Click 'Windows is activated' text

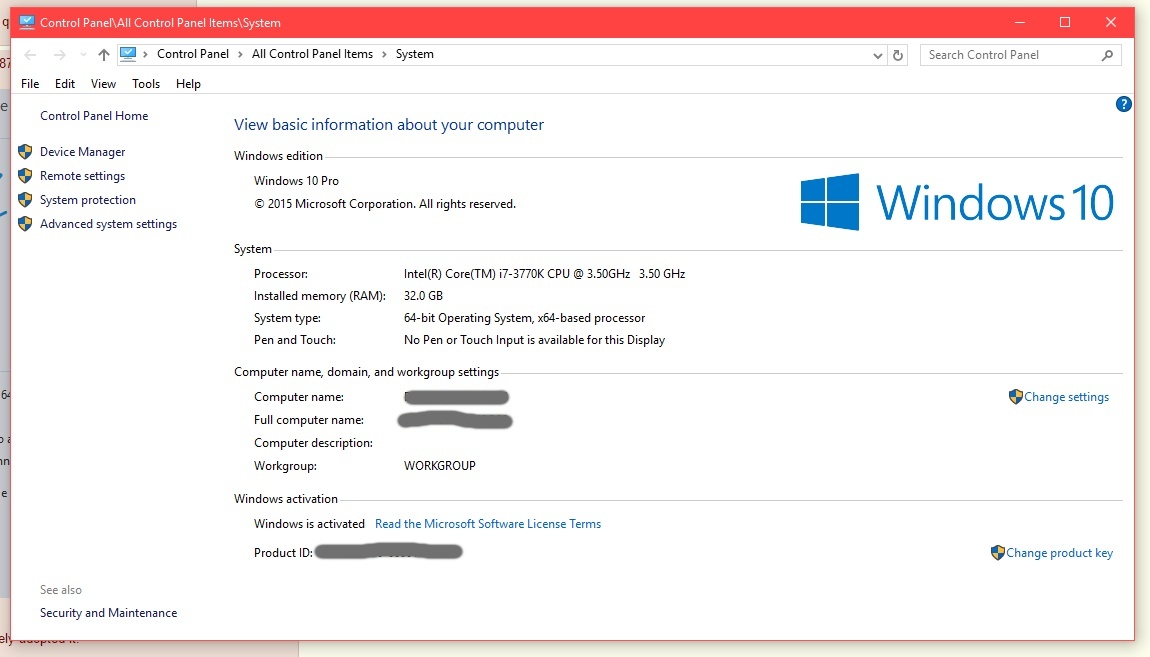point(309,524)
